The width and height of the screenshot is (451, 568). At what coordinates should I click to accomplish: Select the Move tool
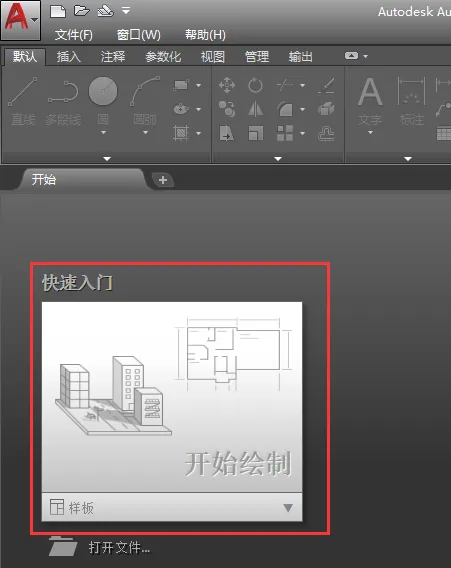tap(227, 85)
